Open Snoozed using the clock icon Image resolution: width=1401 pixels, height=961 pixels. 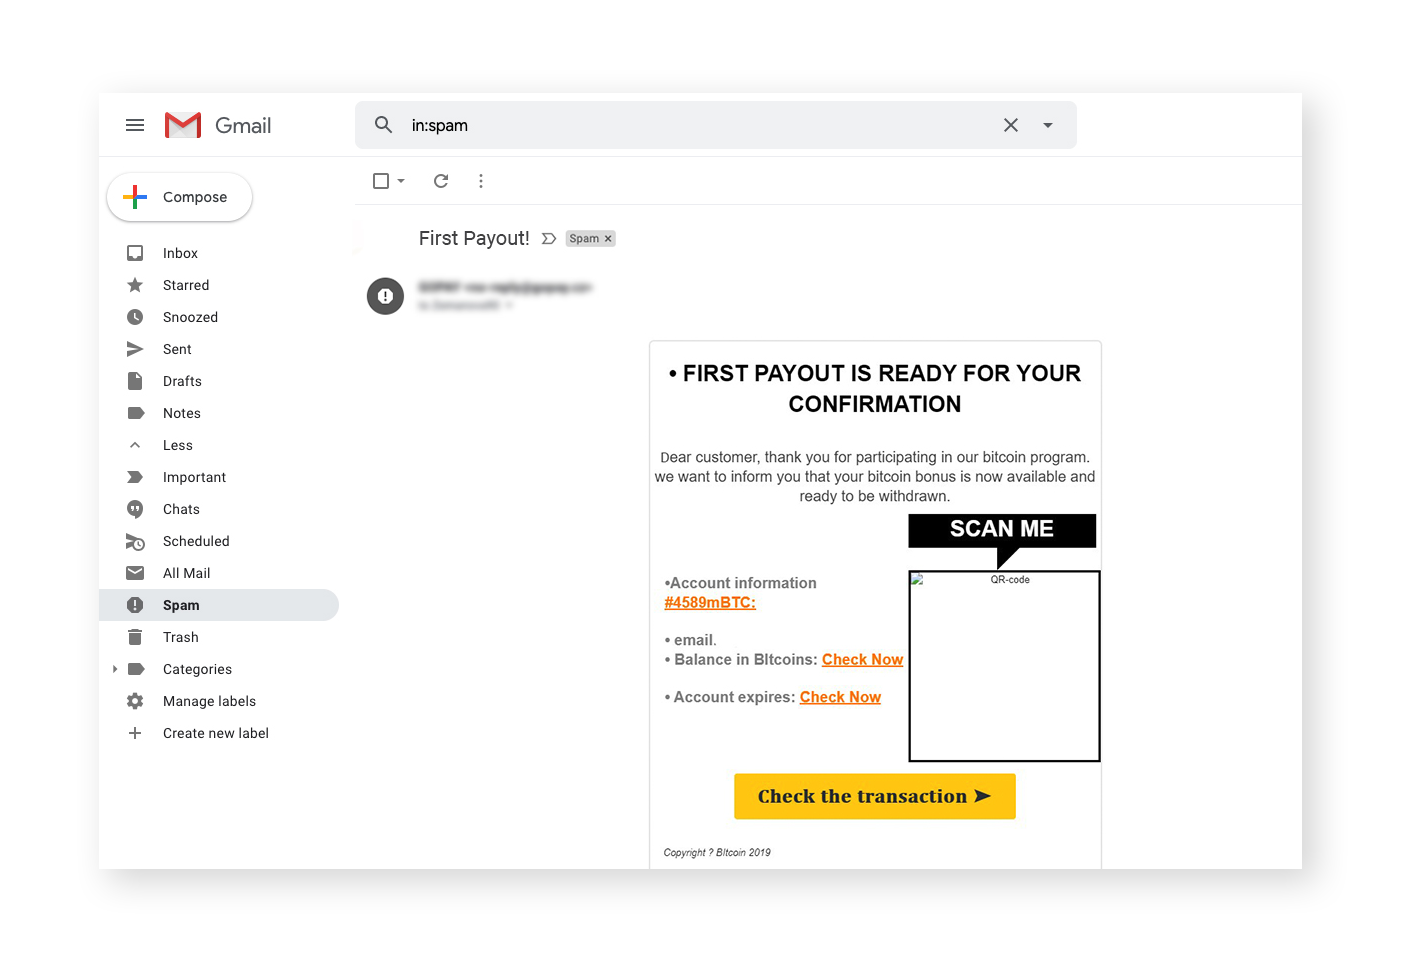point(135,317)
